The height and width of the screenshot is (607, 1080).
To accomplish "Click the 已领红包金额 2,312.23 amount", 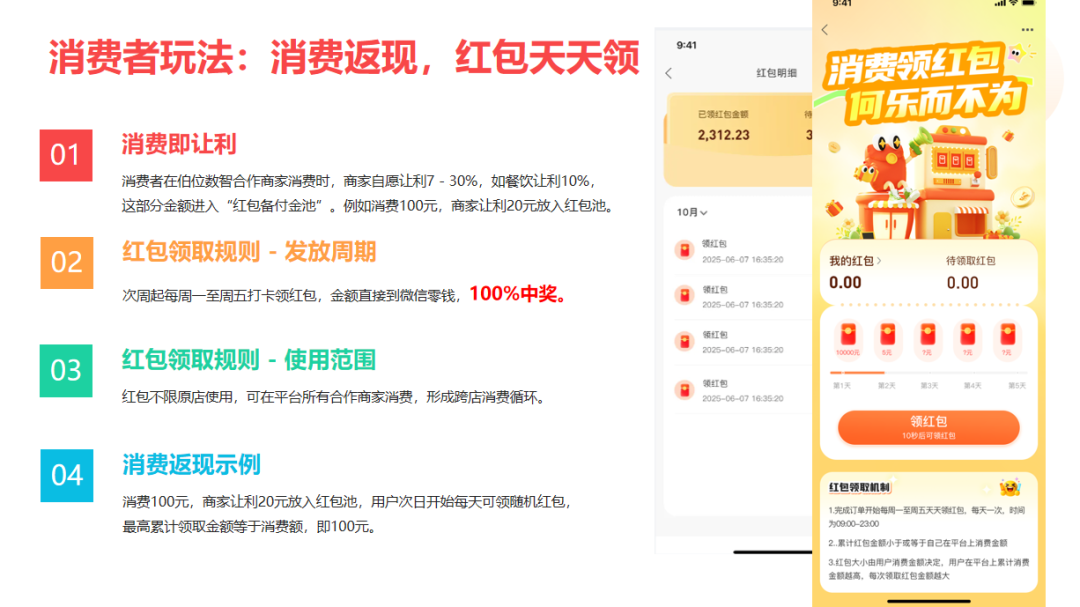I will 723,135.
